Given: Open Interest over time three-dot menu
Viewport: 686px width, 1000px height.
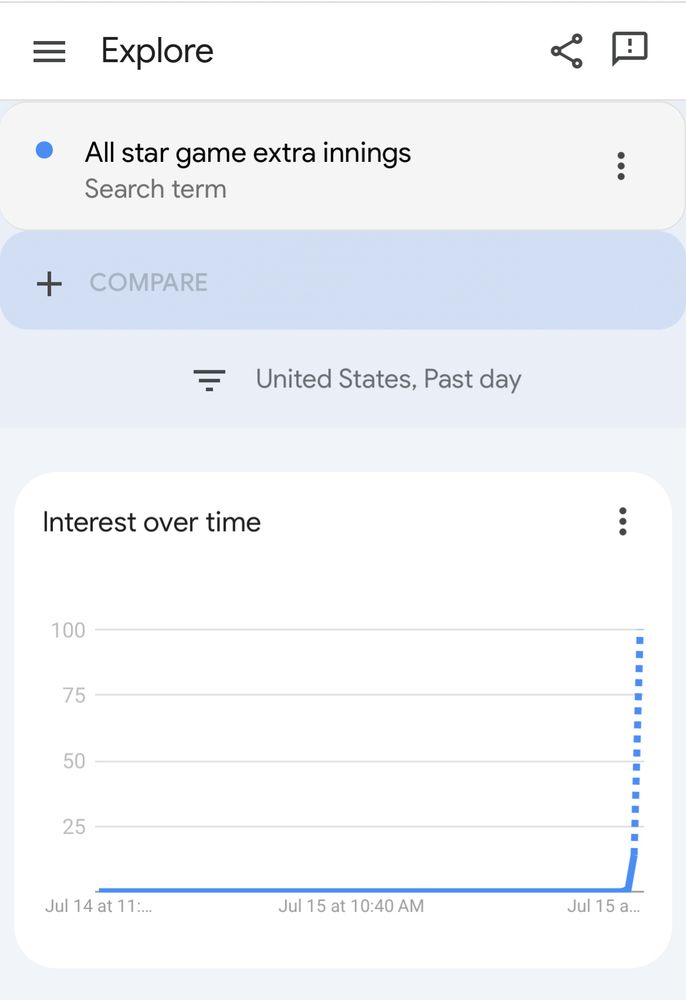Looking at the screenshot, I should [623, 521].
